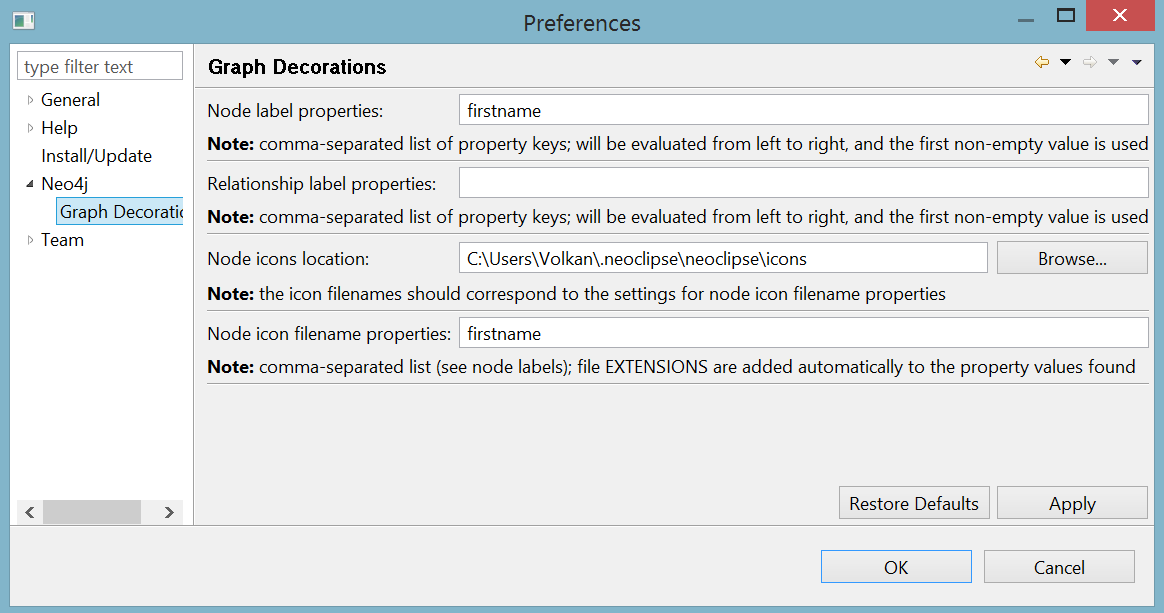This screenshot has height=613, width=1164.
Task: Open the view menu arrow at top right
Action: (x=1136, y=62)
